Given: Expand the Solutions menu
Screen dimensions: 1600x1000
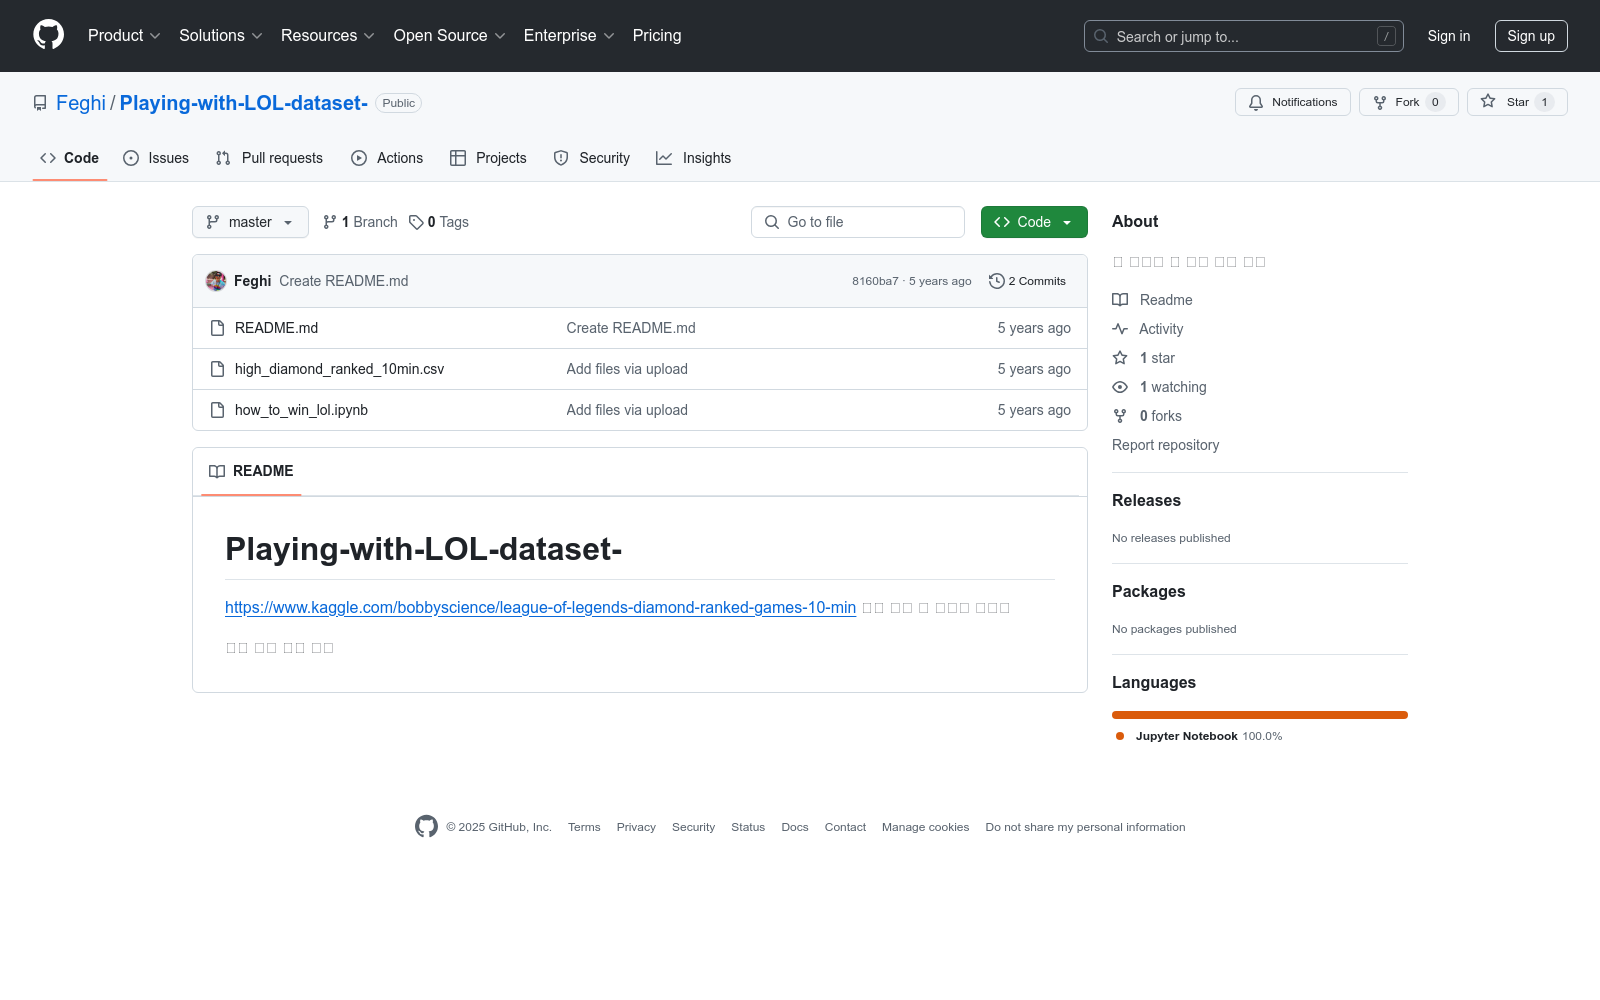Looking at the screenshot, I should (221, 35).
